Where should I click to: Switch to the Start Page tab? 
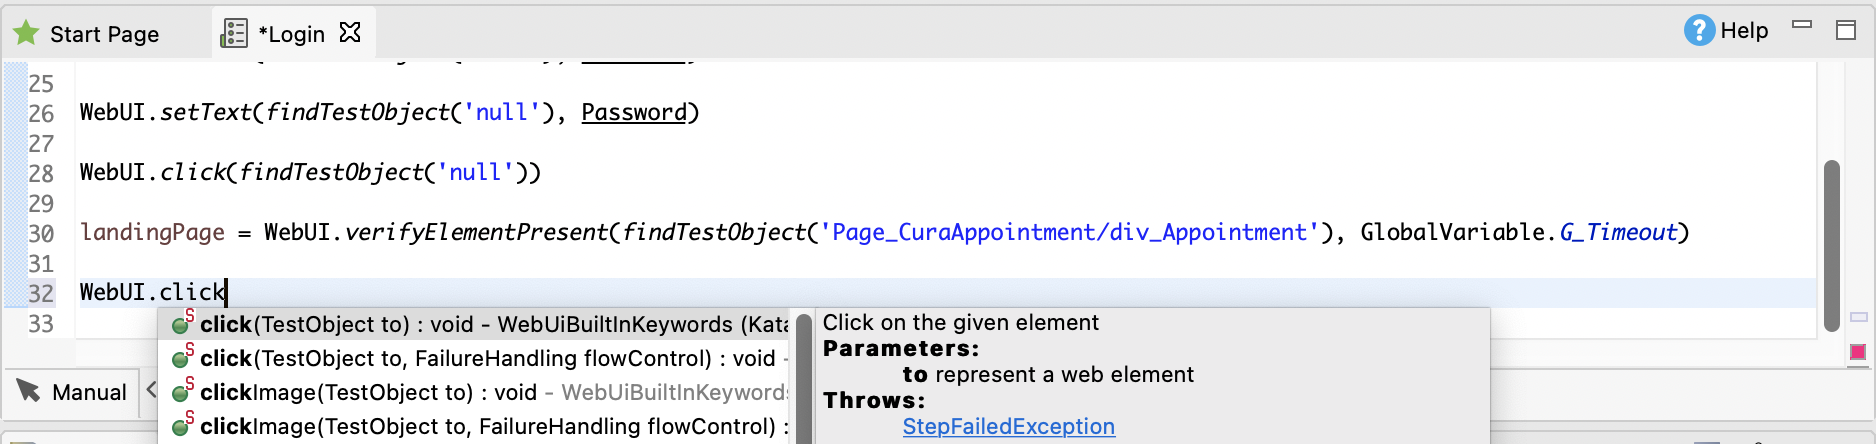pyautogui.click(x=104, y=34)
